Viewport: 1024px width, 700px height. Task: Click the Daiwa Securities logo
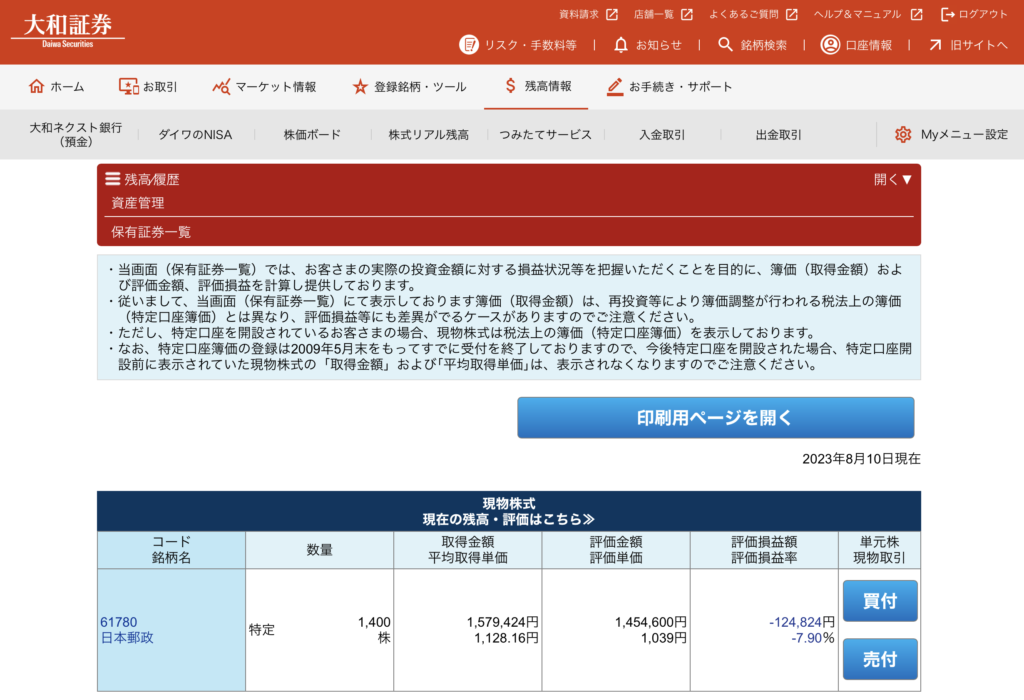point(68,31)
